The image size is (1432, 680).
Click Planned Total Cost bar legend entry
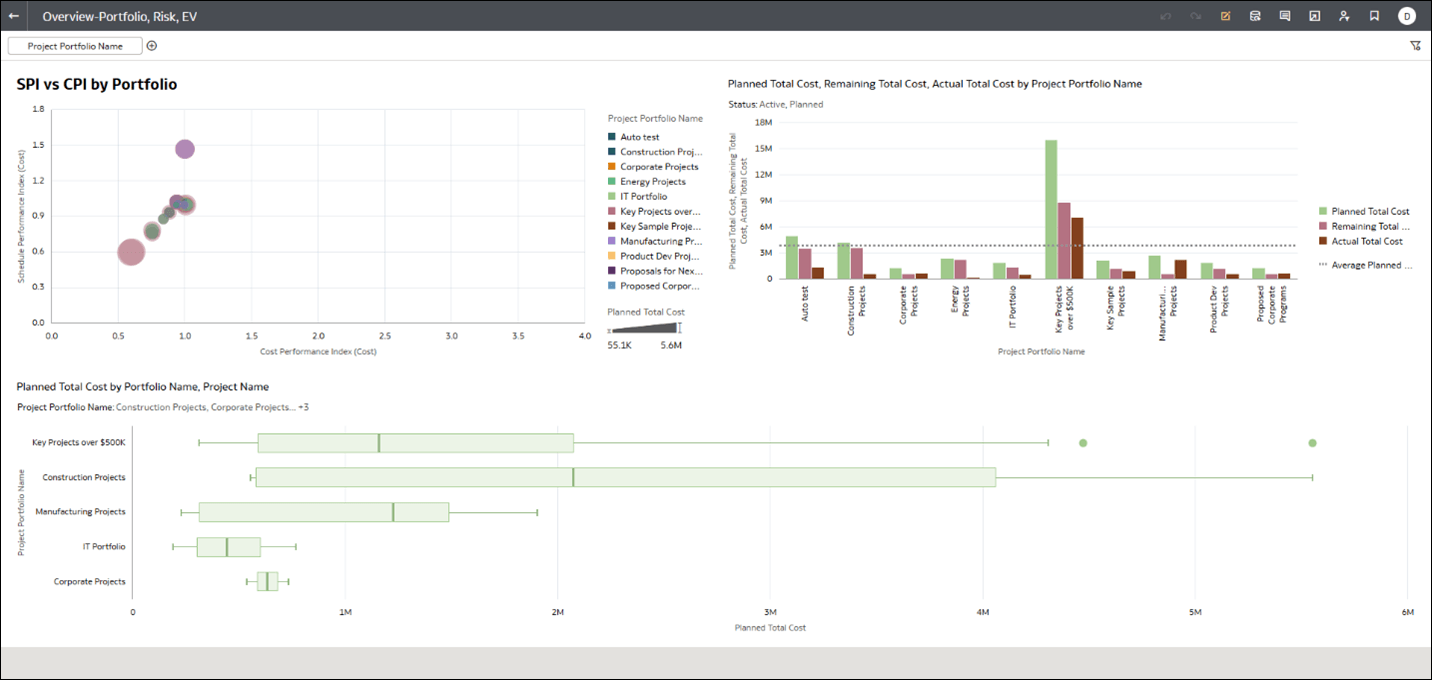[x=1364, y=211]
